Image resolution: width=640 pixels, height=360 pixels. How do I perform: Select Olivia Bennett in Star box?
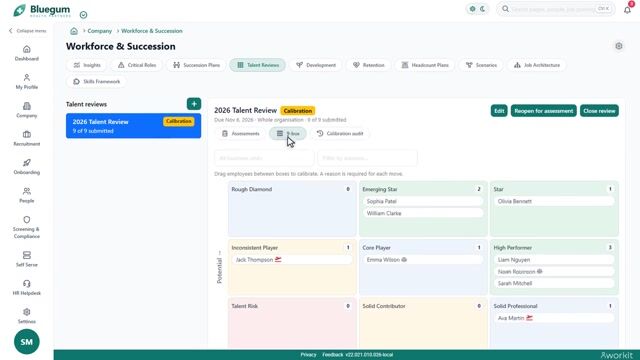[x=554, y=201]
